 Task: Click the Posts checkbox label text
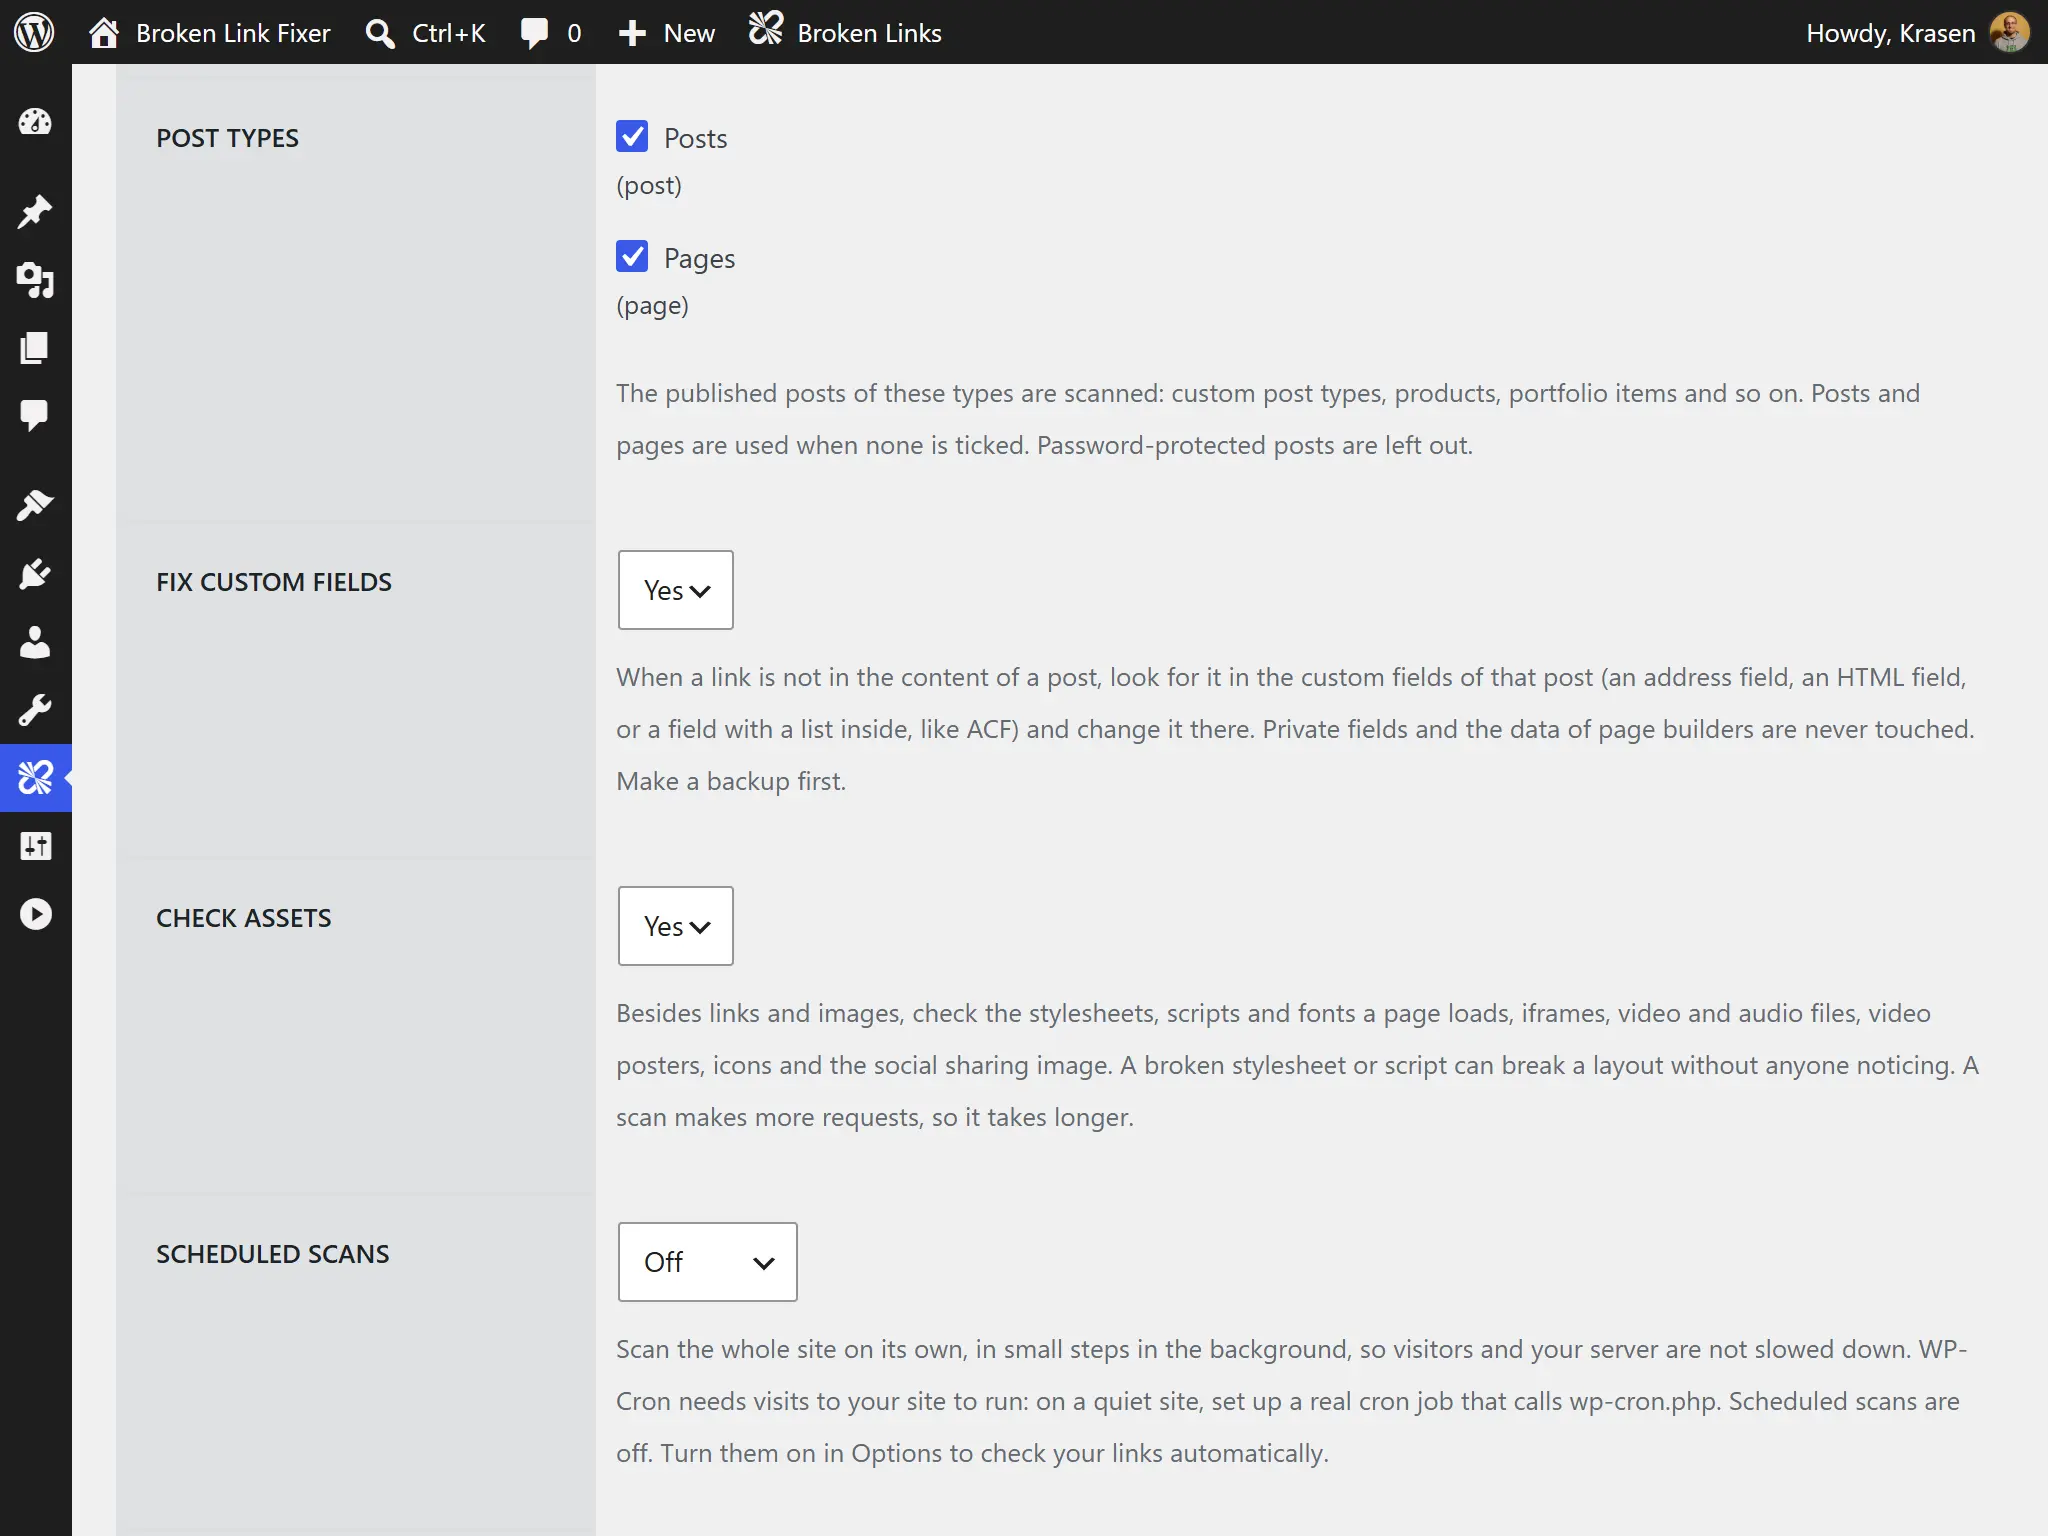[695, 138]
